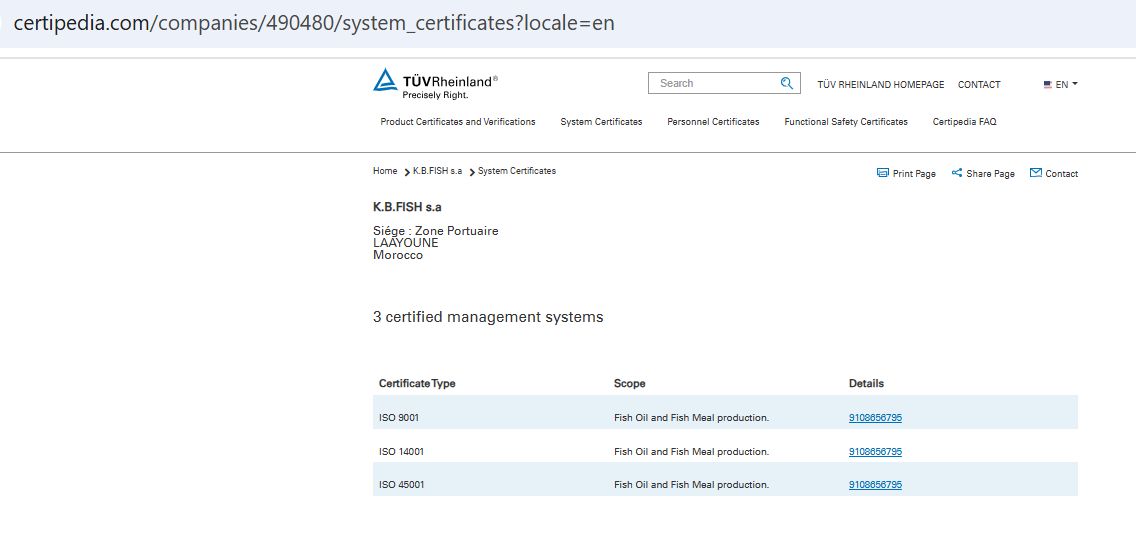Click the 'Precisely Right.' tagline
The height and width of the screenshot is (558, 1136).
435,95
